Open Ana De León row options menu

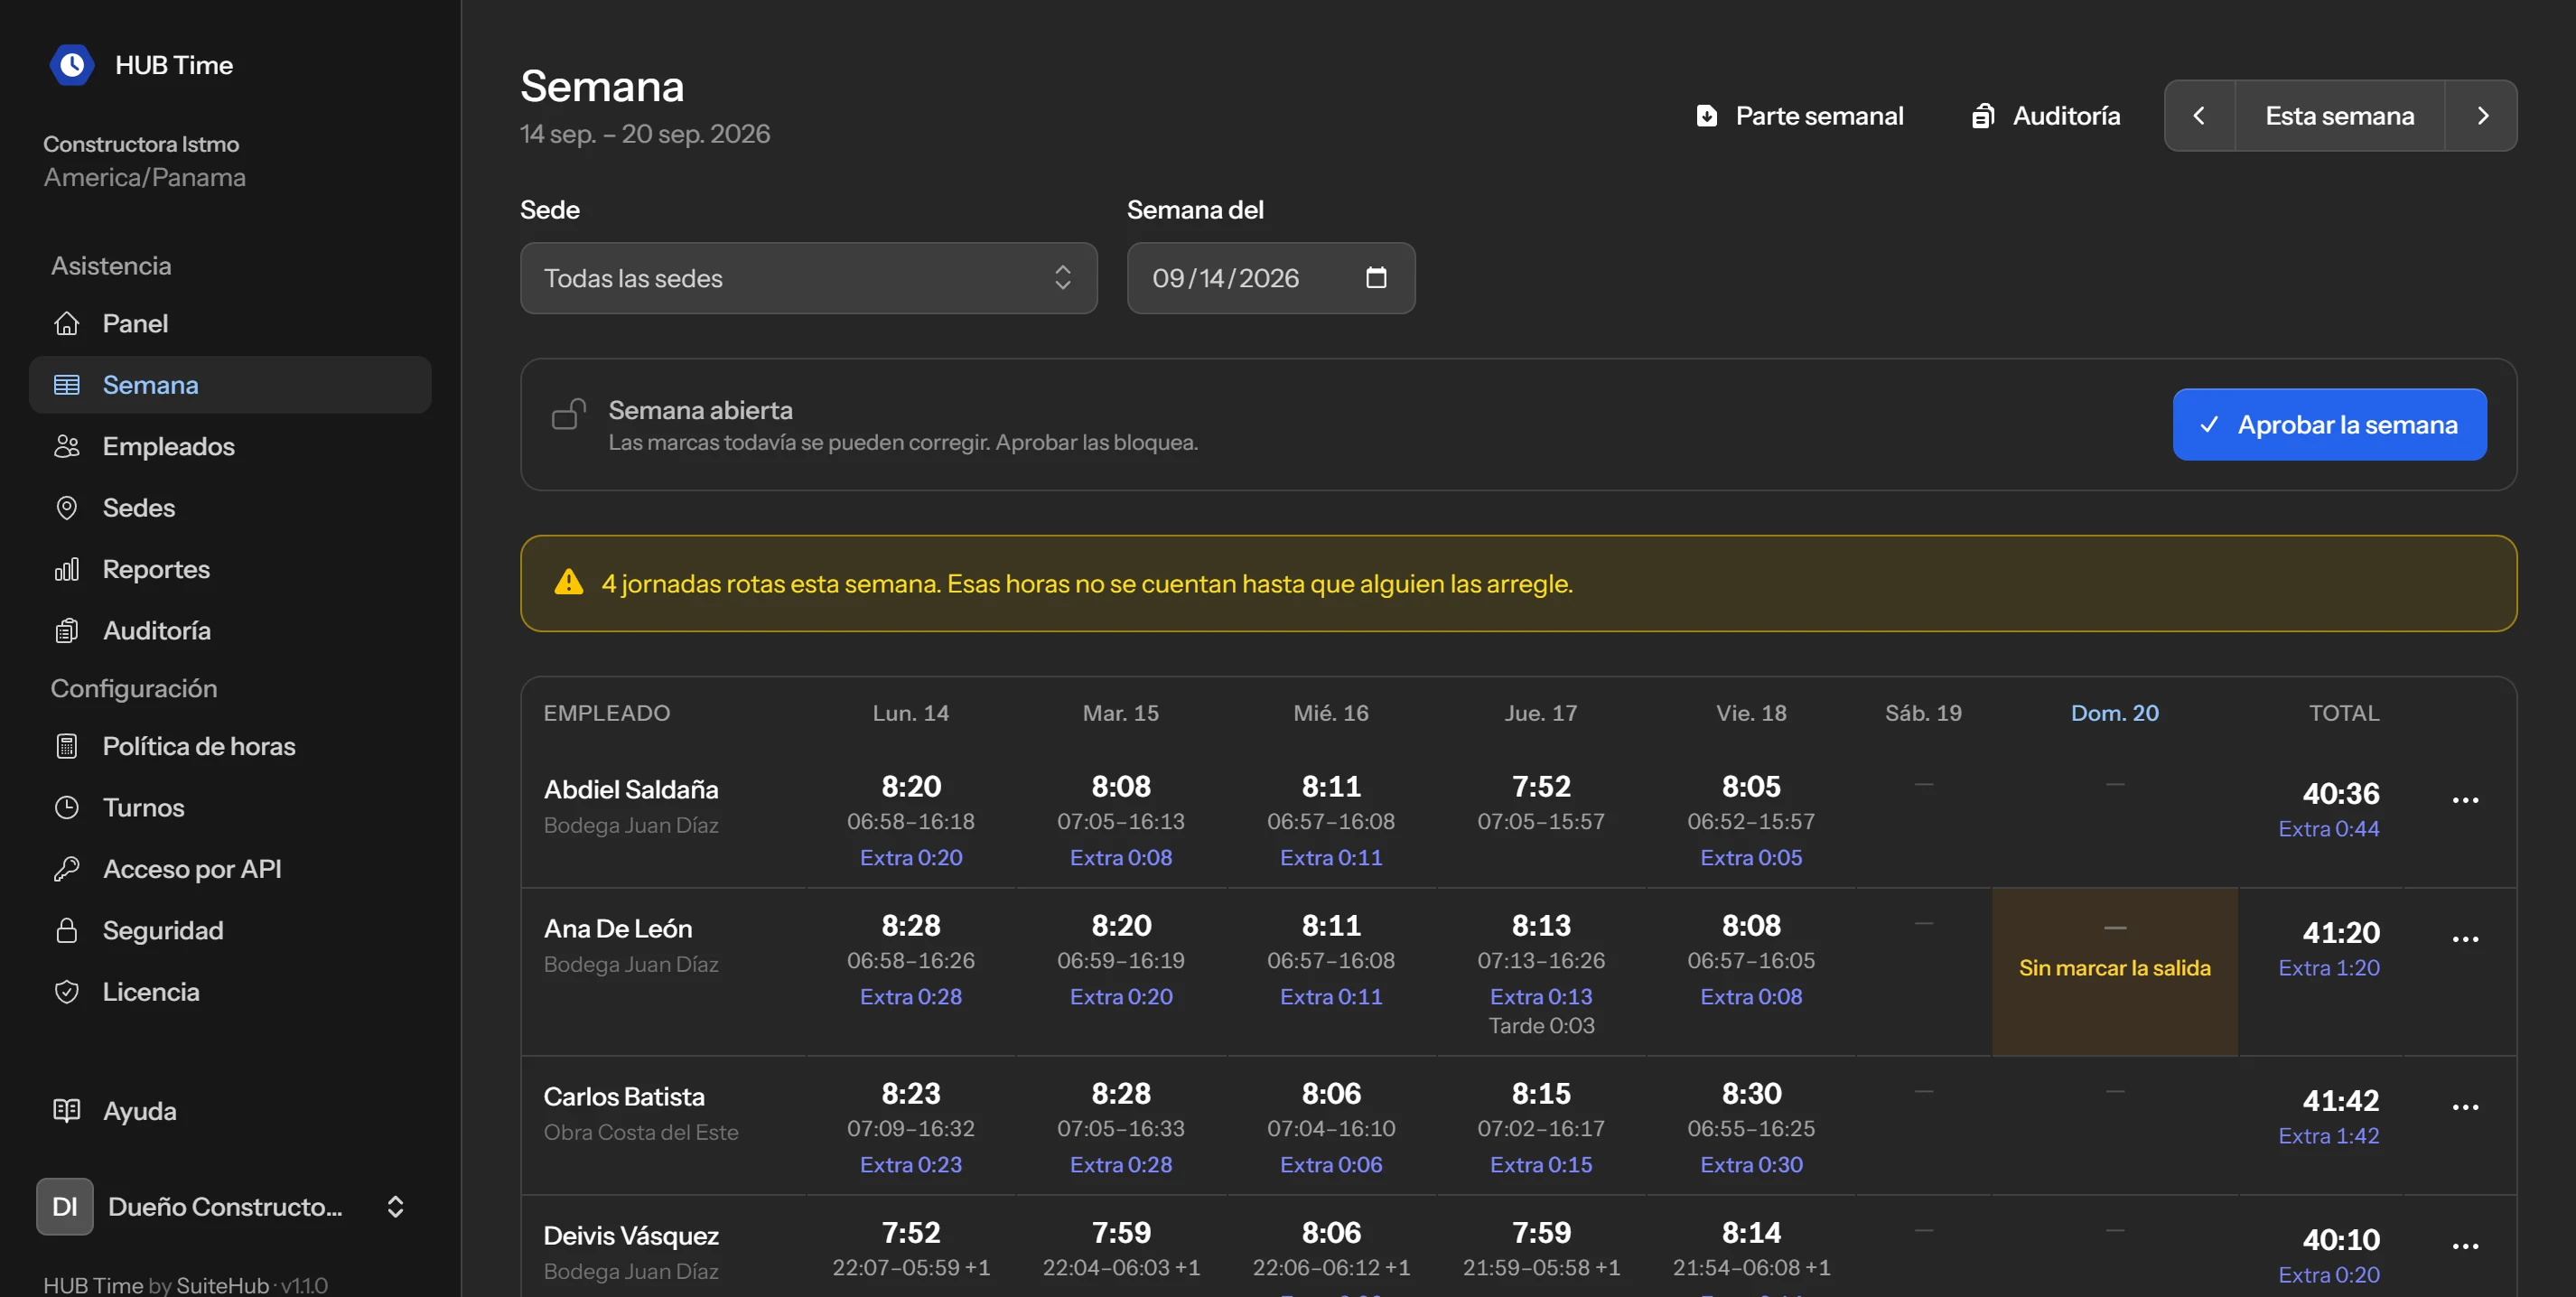point(2465,939)
